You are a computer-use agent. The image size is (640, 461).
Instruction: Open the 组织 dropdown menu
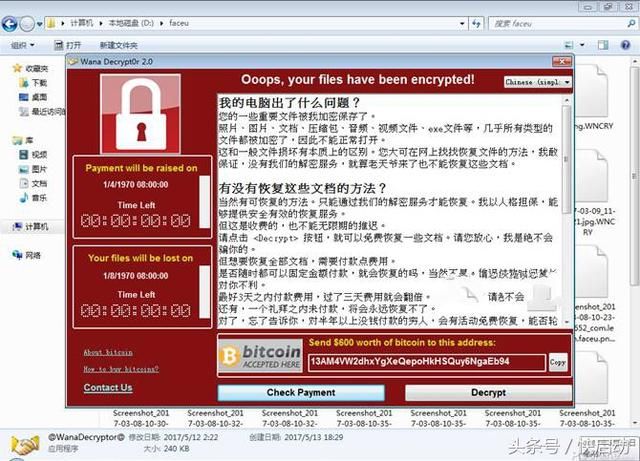(x=22, y=45)
